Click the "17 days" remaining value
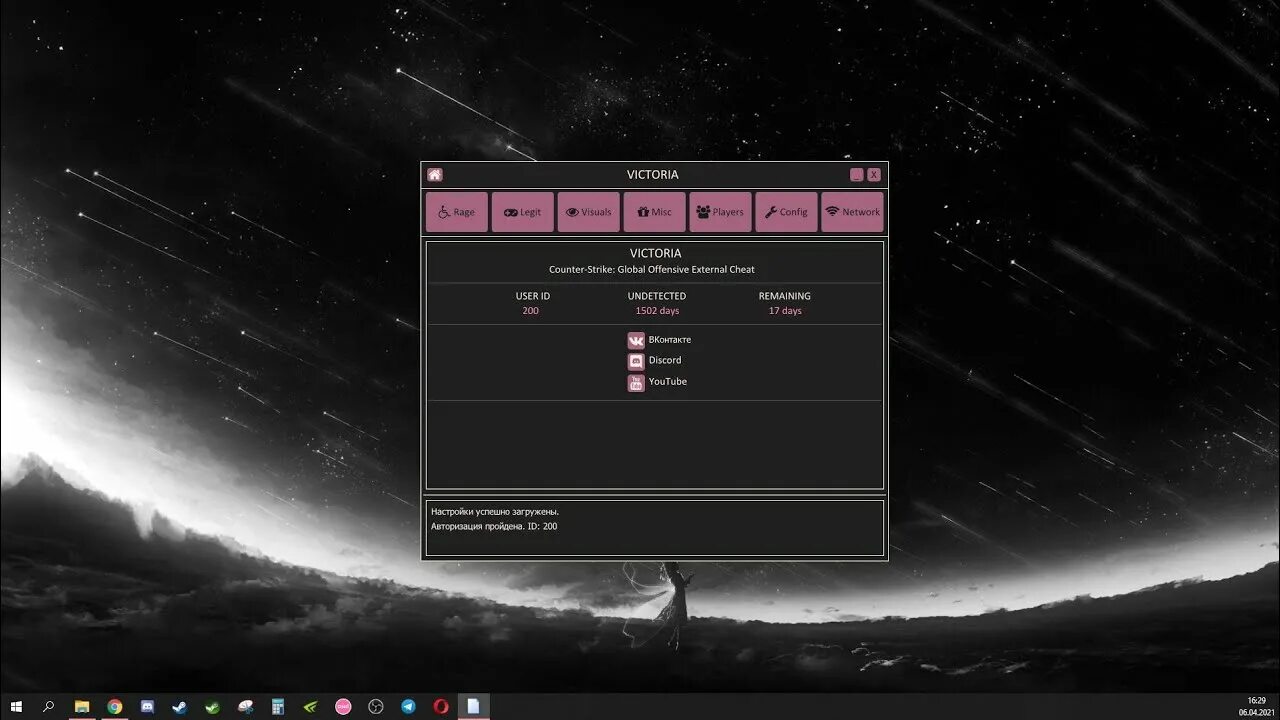This screenshot has width=1280, height=720. click(x=785, y=311)
